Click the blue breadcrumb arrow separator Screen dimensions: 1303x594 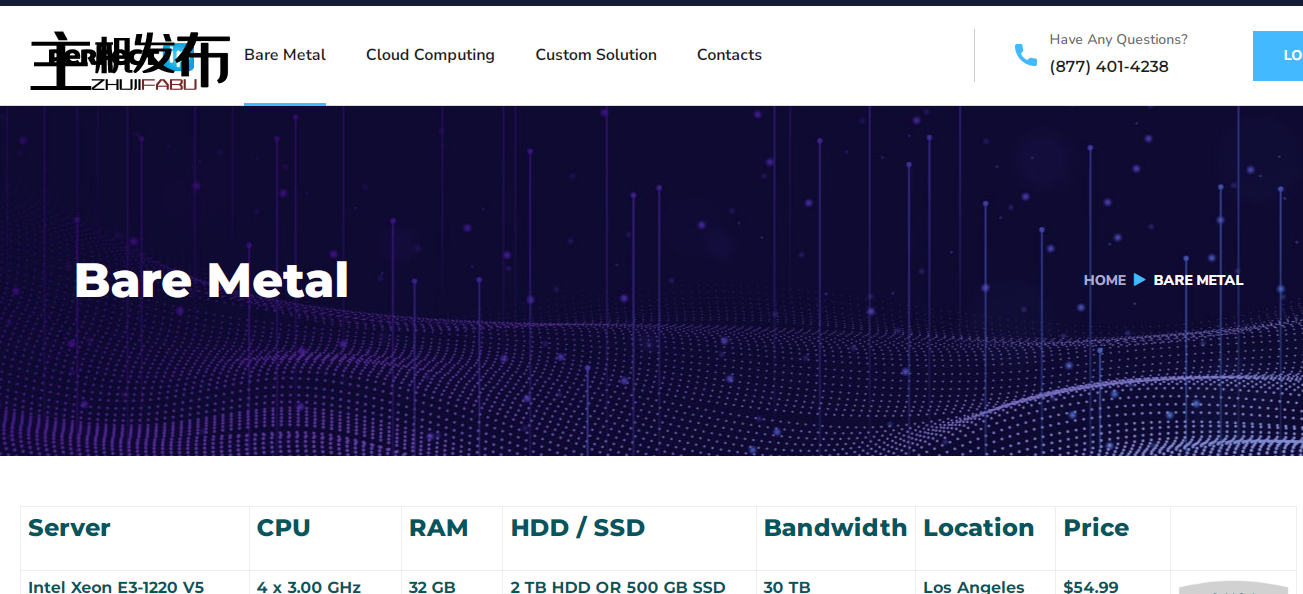click(x=1139, y=280)
